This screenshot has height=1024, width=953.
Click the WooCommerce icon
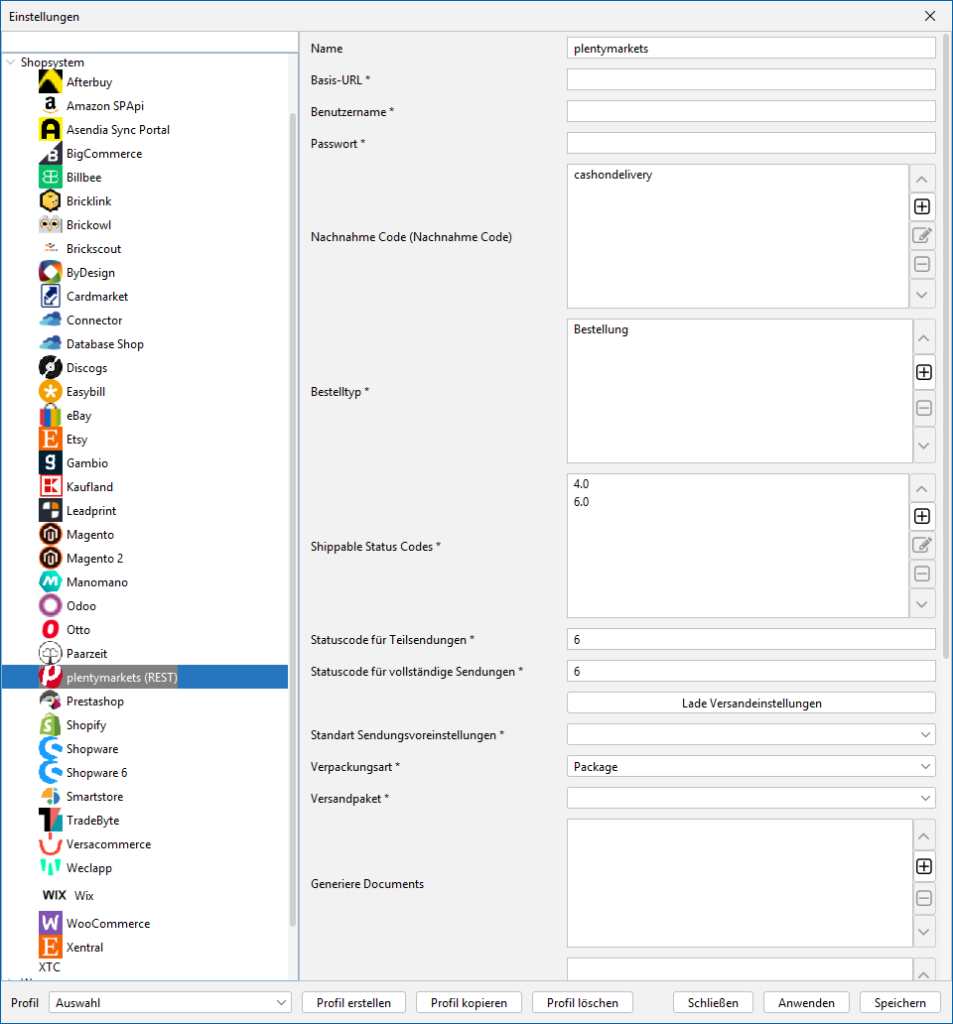50,923
